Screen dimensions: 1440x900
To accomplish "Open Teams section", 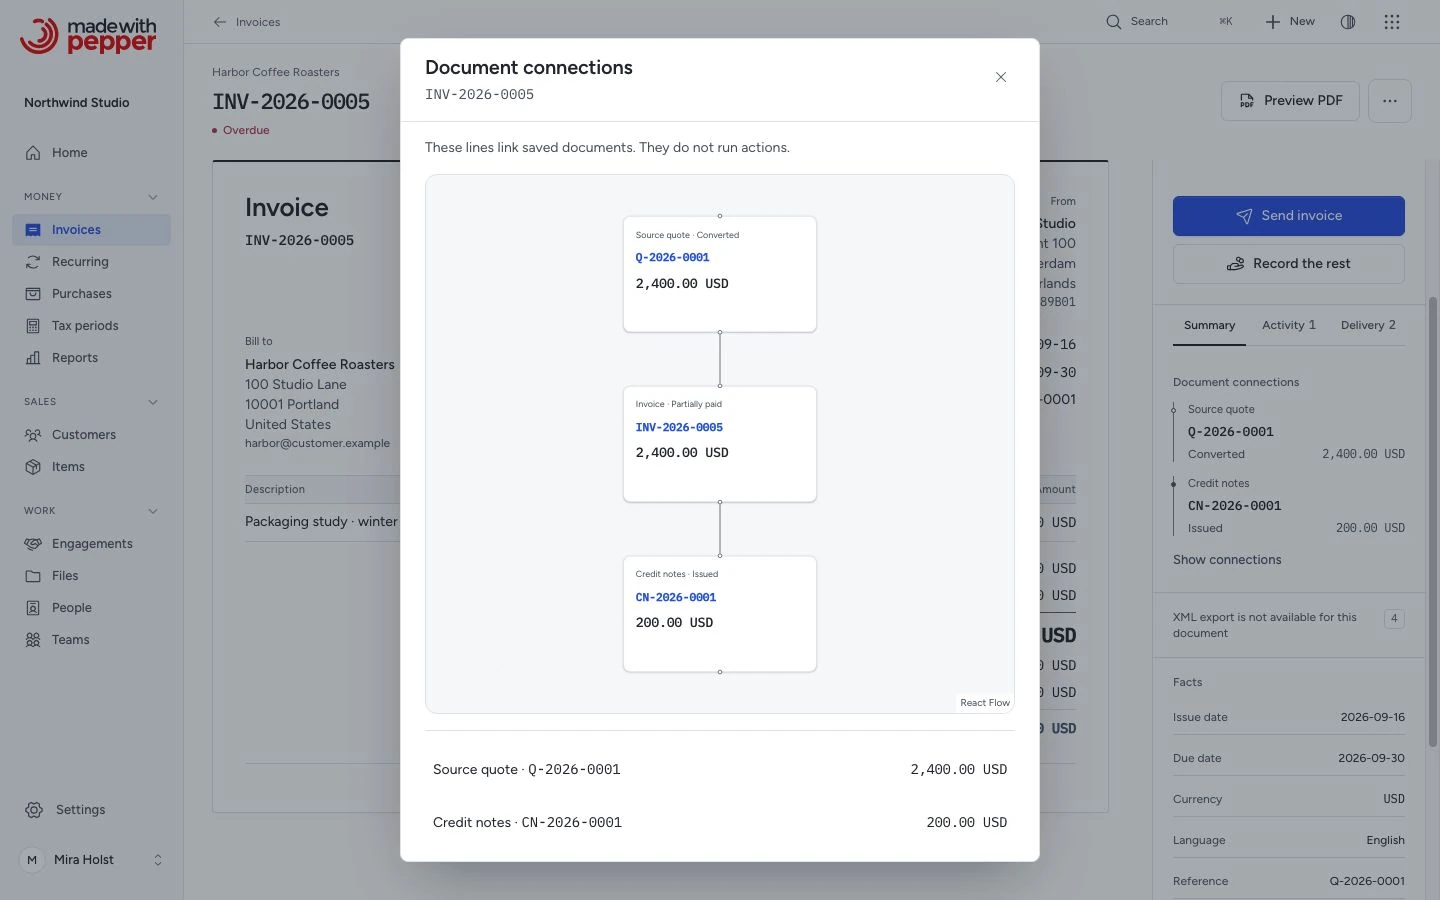I will coord(91,640).
